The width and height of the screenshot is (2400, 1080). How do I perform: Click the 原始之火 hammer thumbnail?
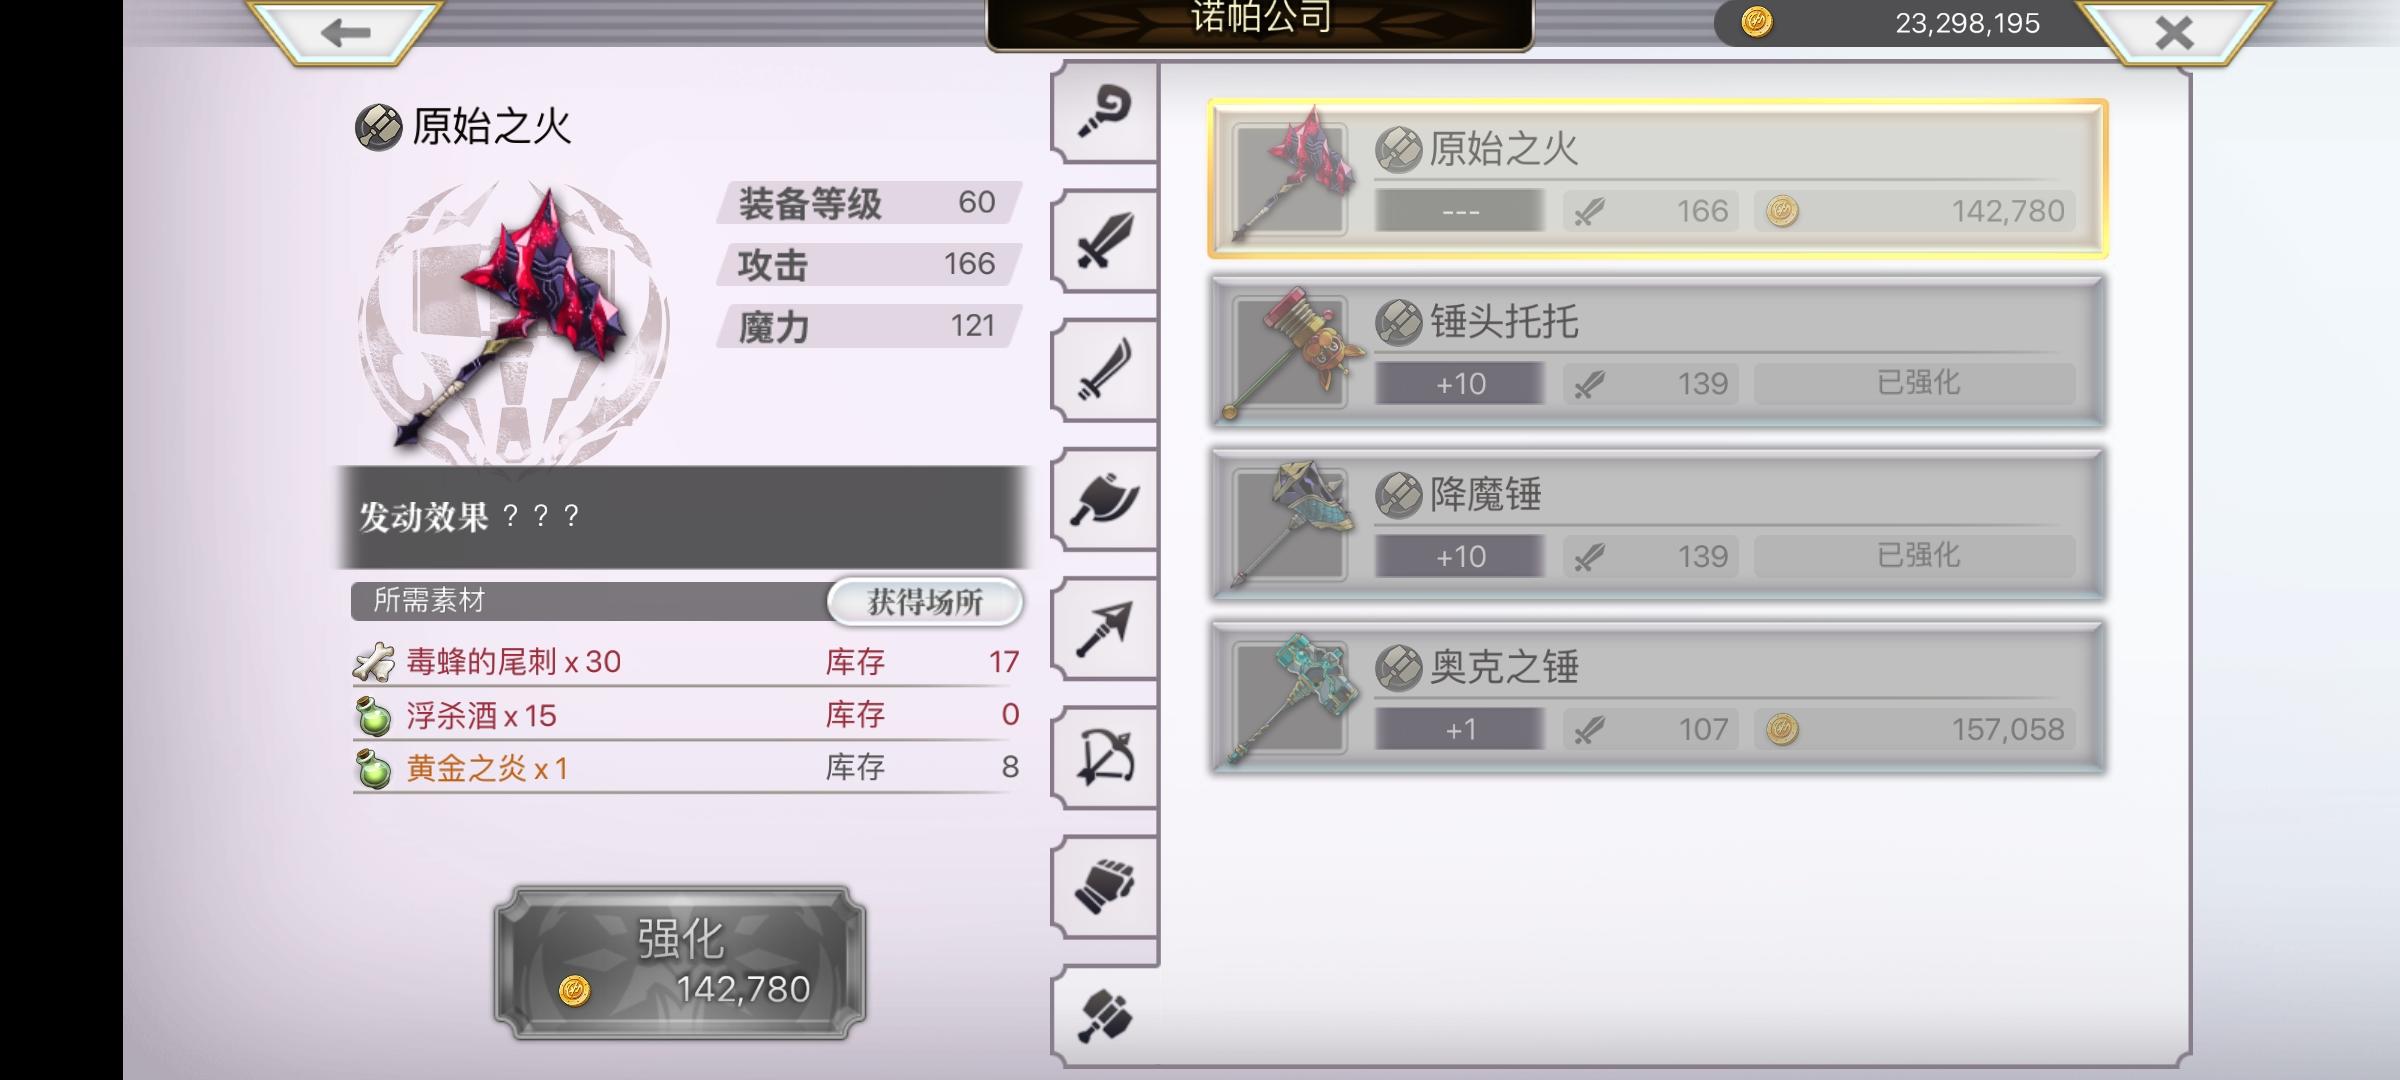point(1290,179)
